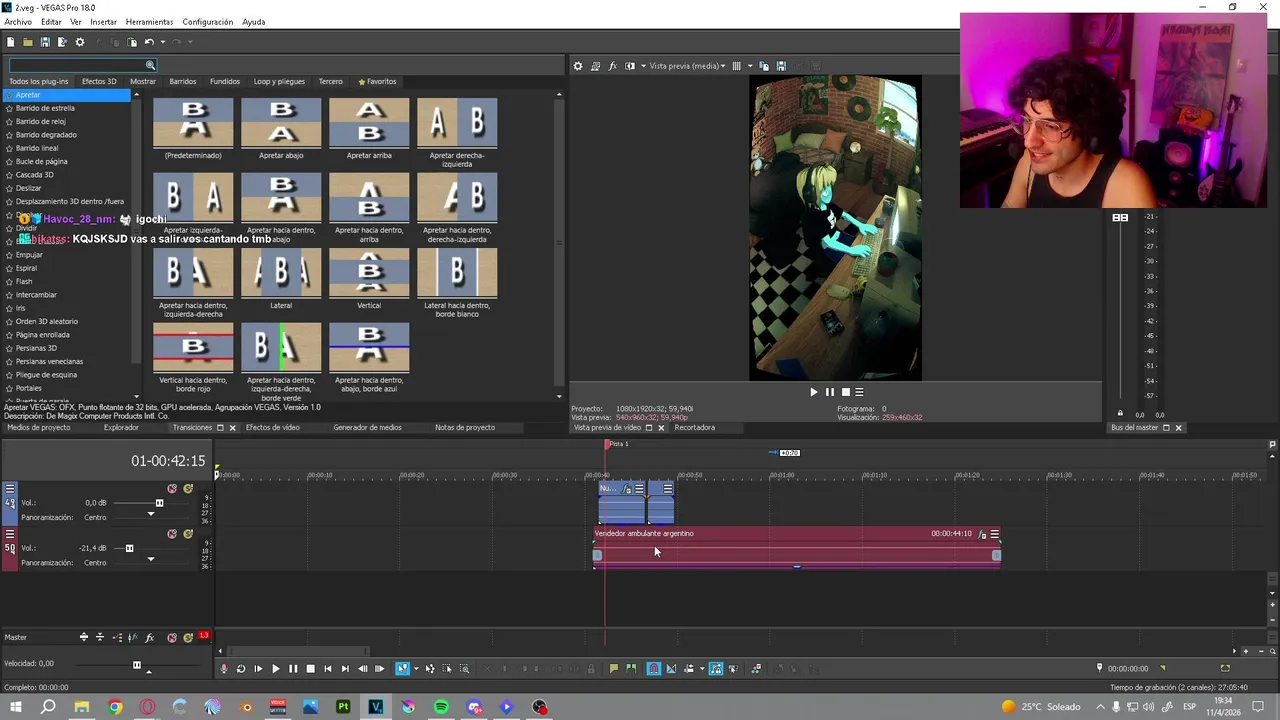Toggle split screen view in preview toolbar
Image resolution: width=1280 pixels, height=720 pixels.
coord(630,66)
